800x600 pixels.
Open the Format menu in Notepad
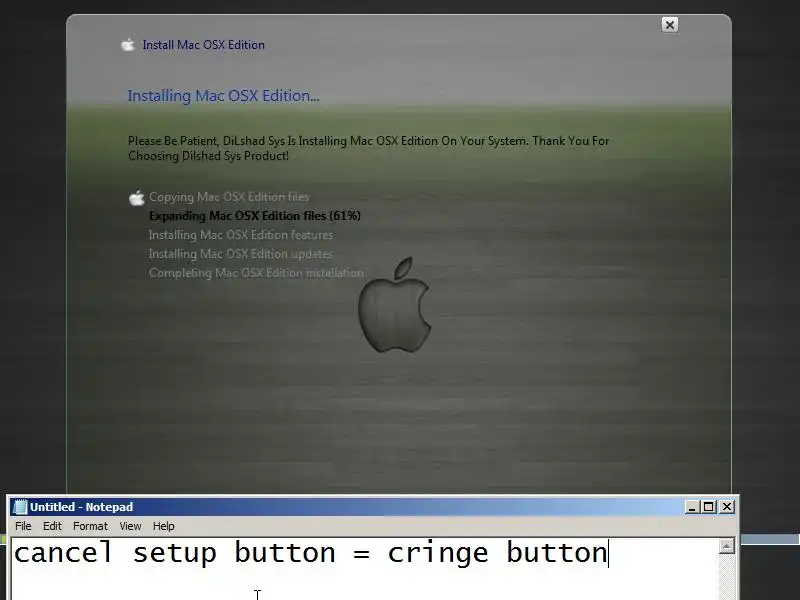[x=90, y=526]
